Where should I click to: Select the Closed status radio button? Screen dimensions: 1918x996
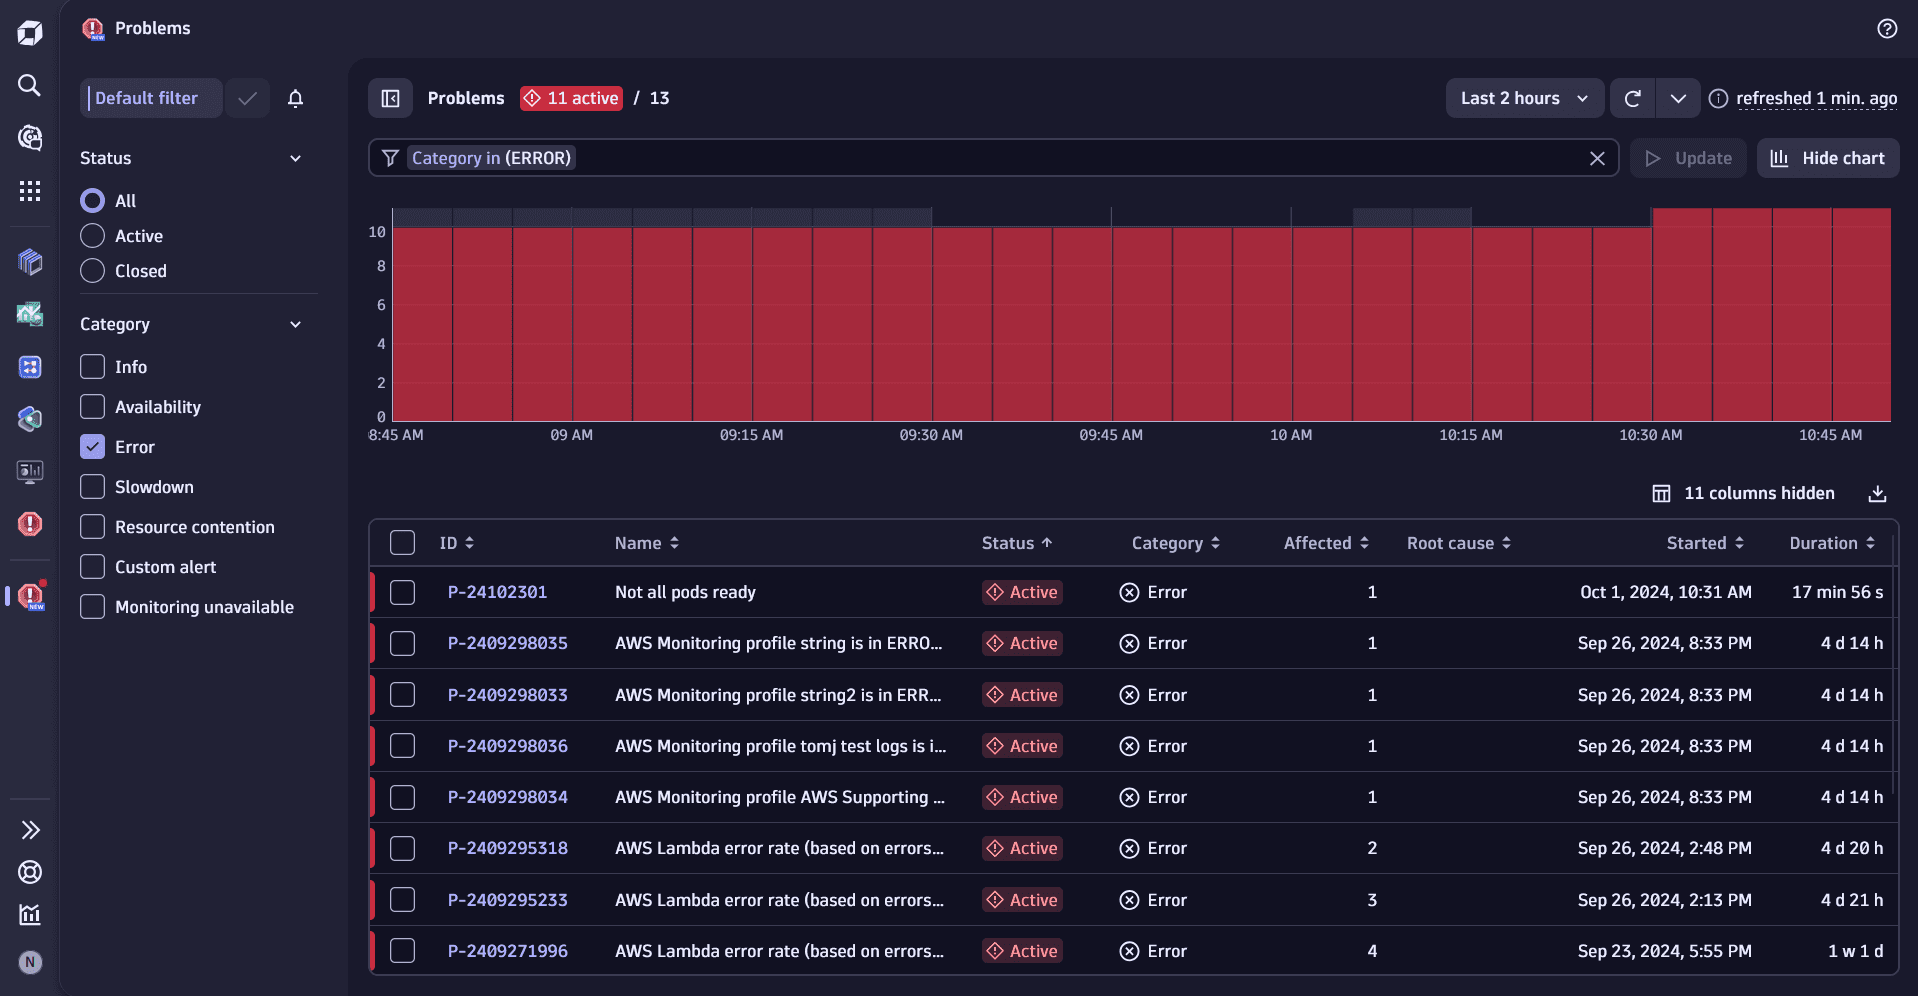coord(92,271)
